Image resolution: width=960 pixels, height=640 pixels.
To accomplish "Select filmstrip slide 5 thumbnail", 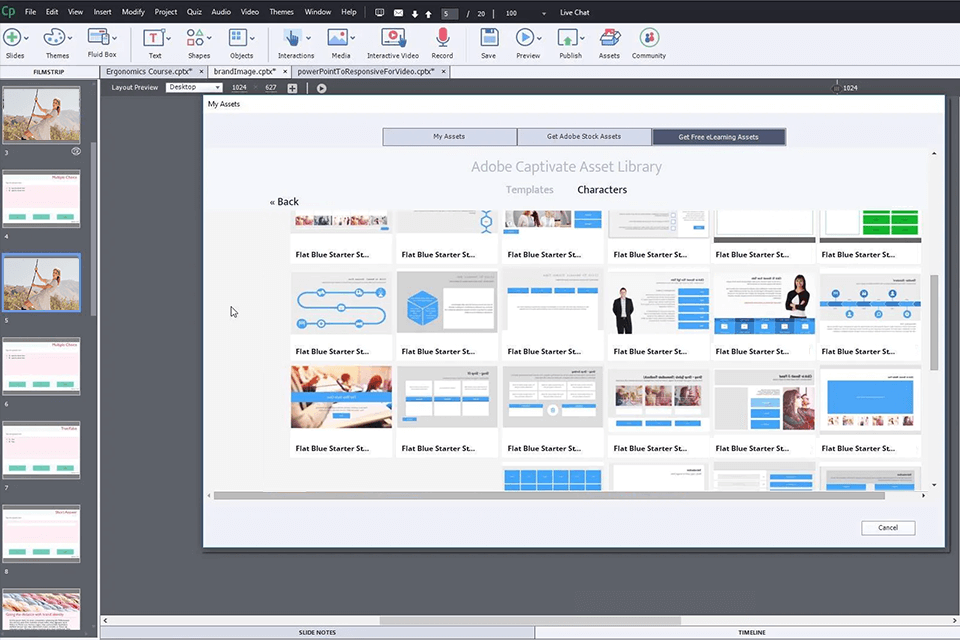I will 41,283.
